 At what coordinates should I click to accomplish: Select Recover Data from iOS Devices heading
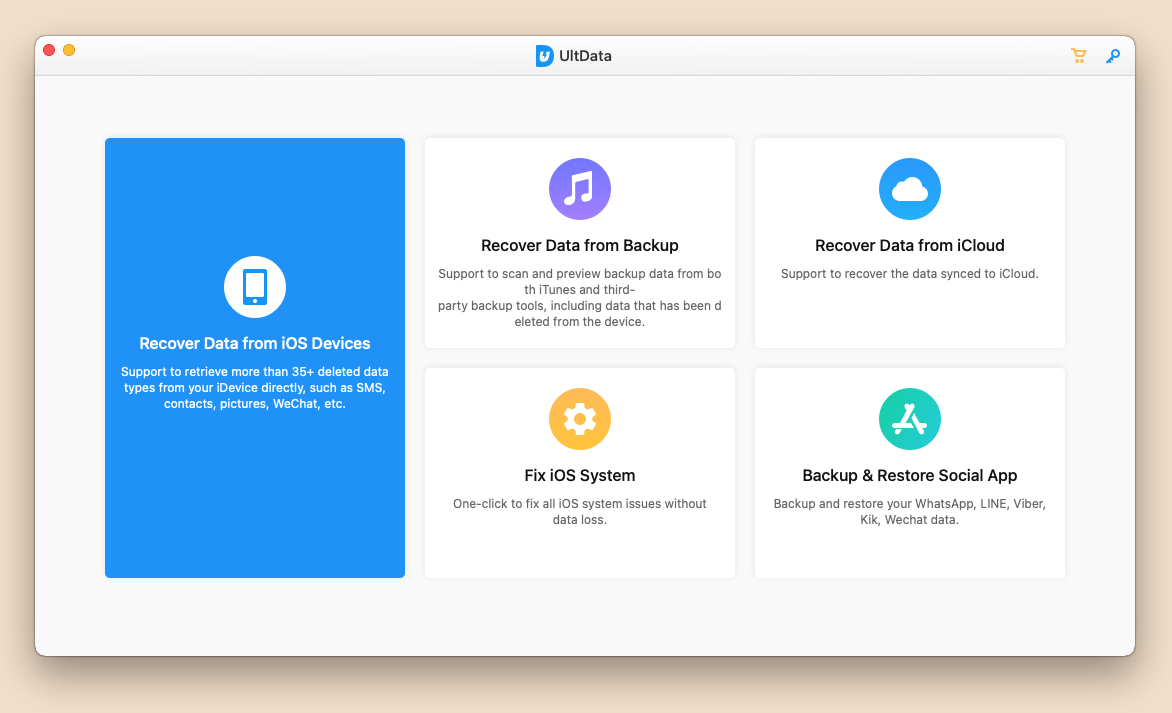pos(255,343)
